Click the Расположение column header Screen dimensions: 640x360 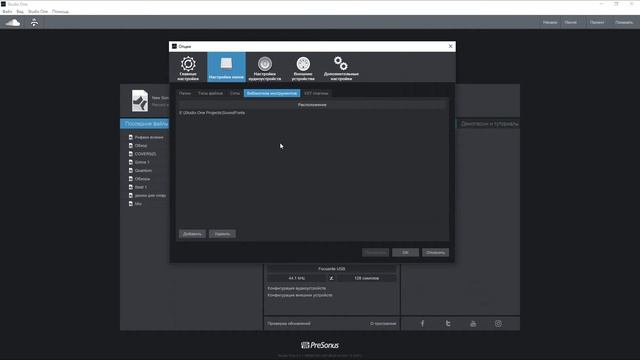(312, 105)
